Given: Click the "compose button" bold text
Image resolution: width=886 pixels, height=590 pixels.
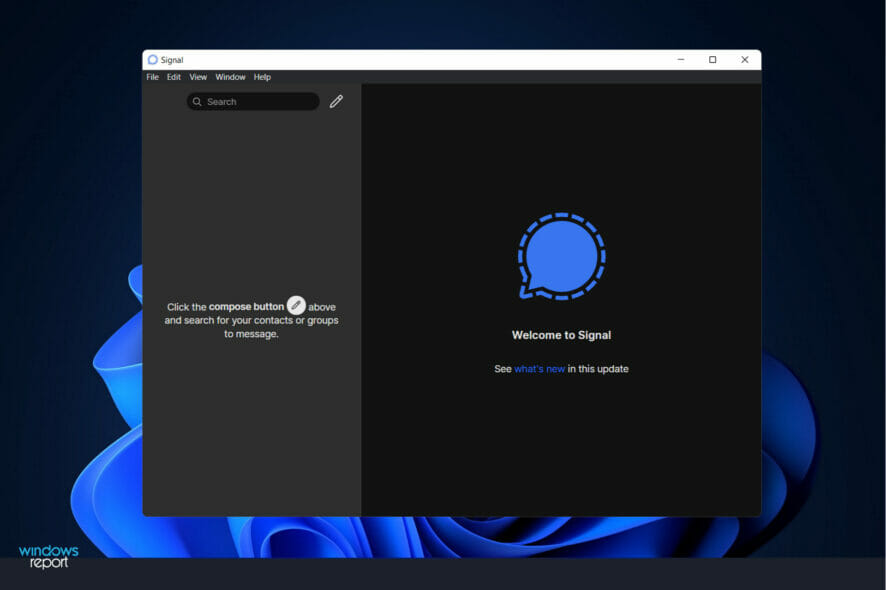Looking at the screenshot, I should [246, 307].
